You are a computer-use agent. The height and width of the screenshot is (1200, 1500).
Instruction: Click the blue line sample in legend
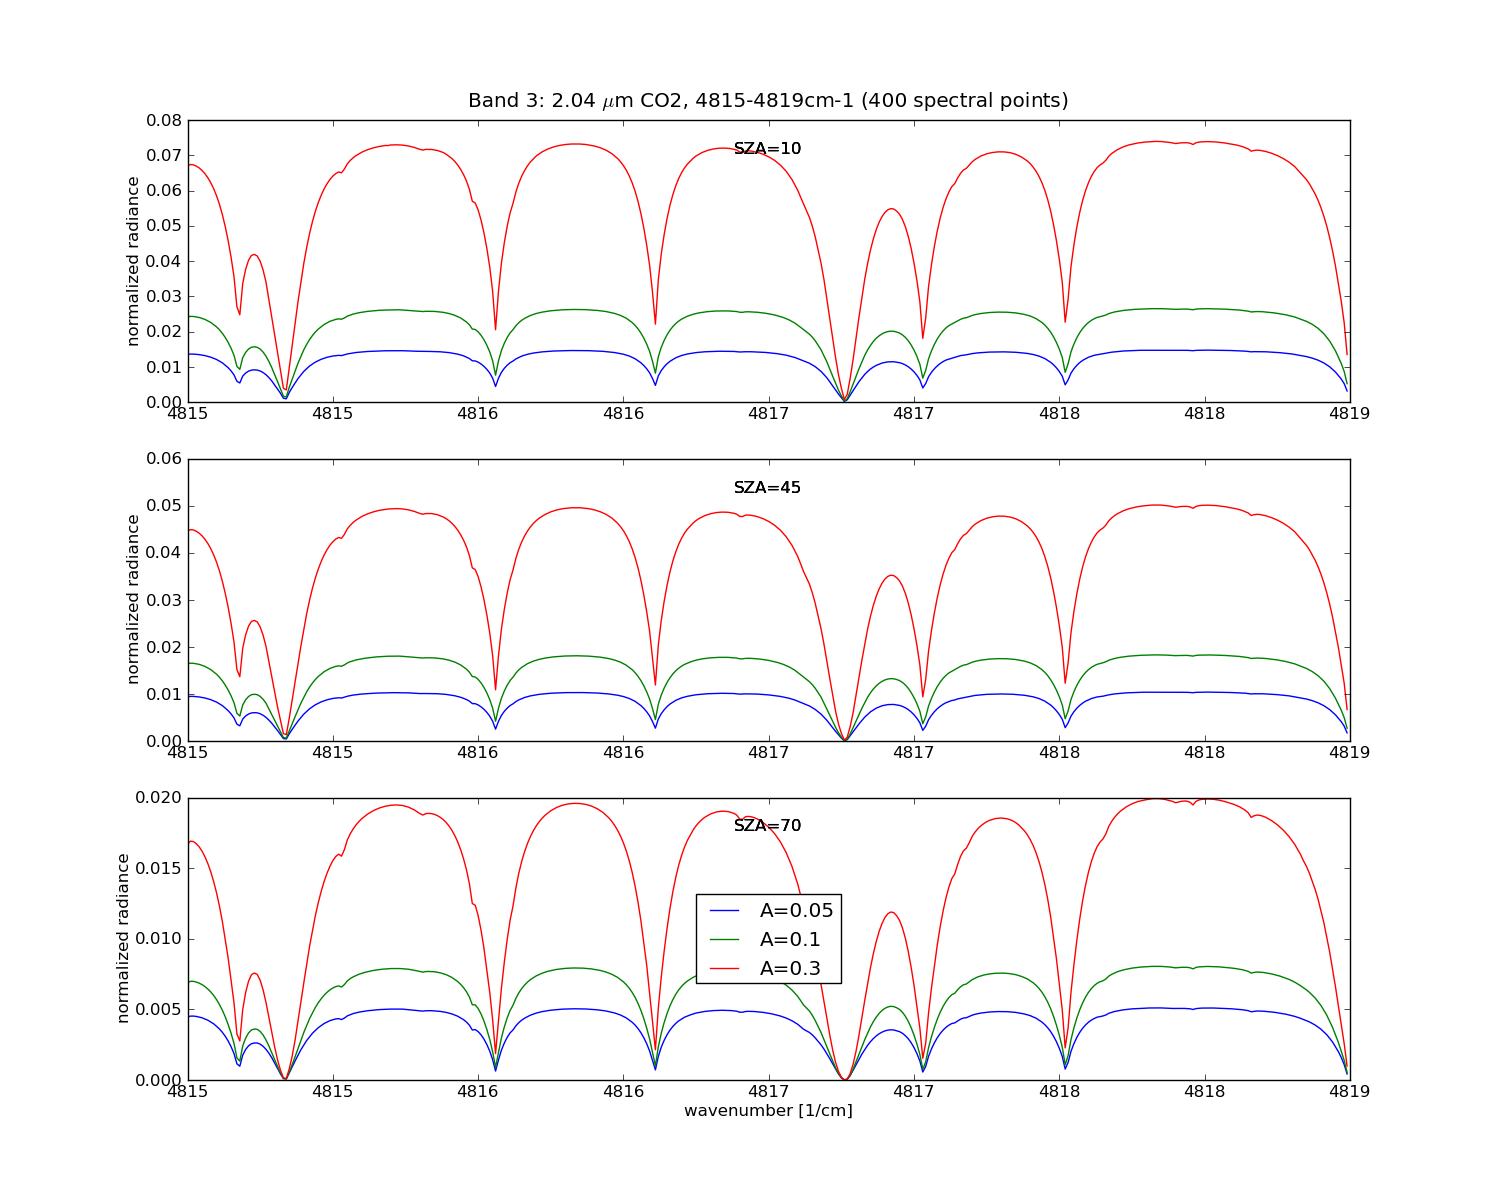[x=724, y=911]
